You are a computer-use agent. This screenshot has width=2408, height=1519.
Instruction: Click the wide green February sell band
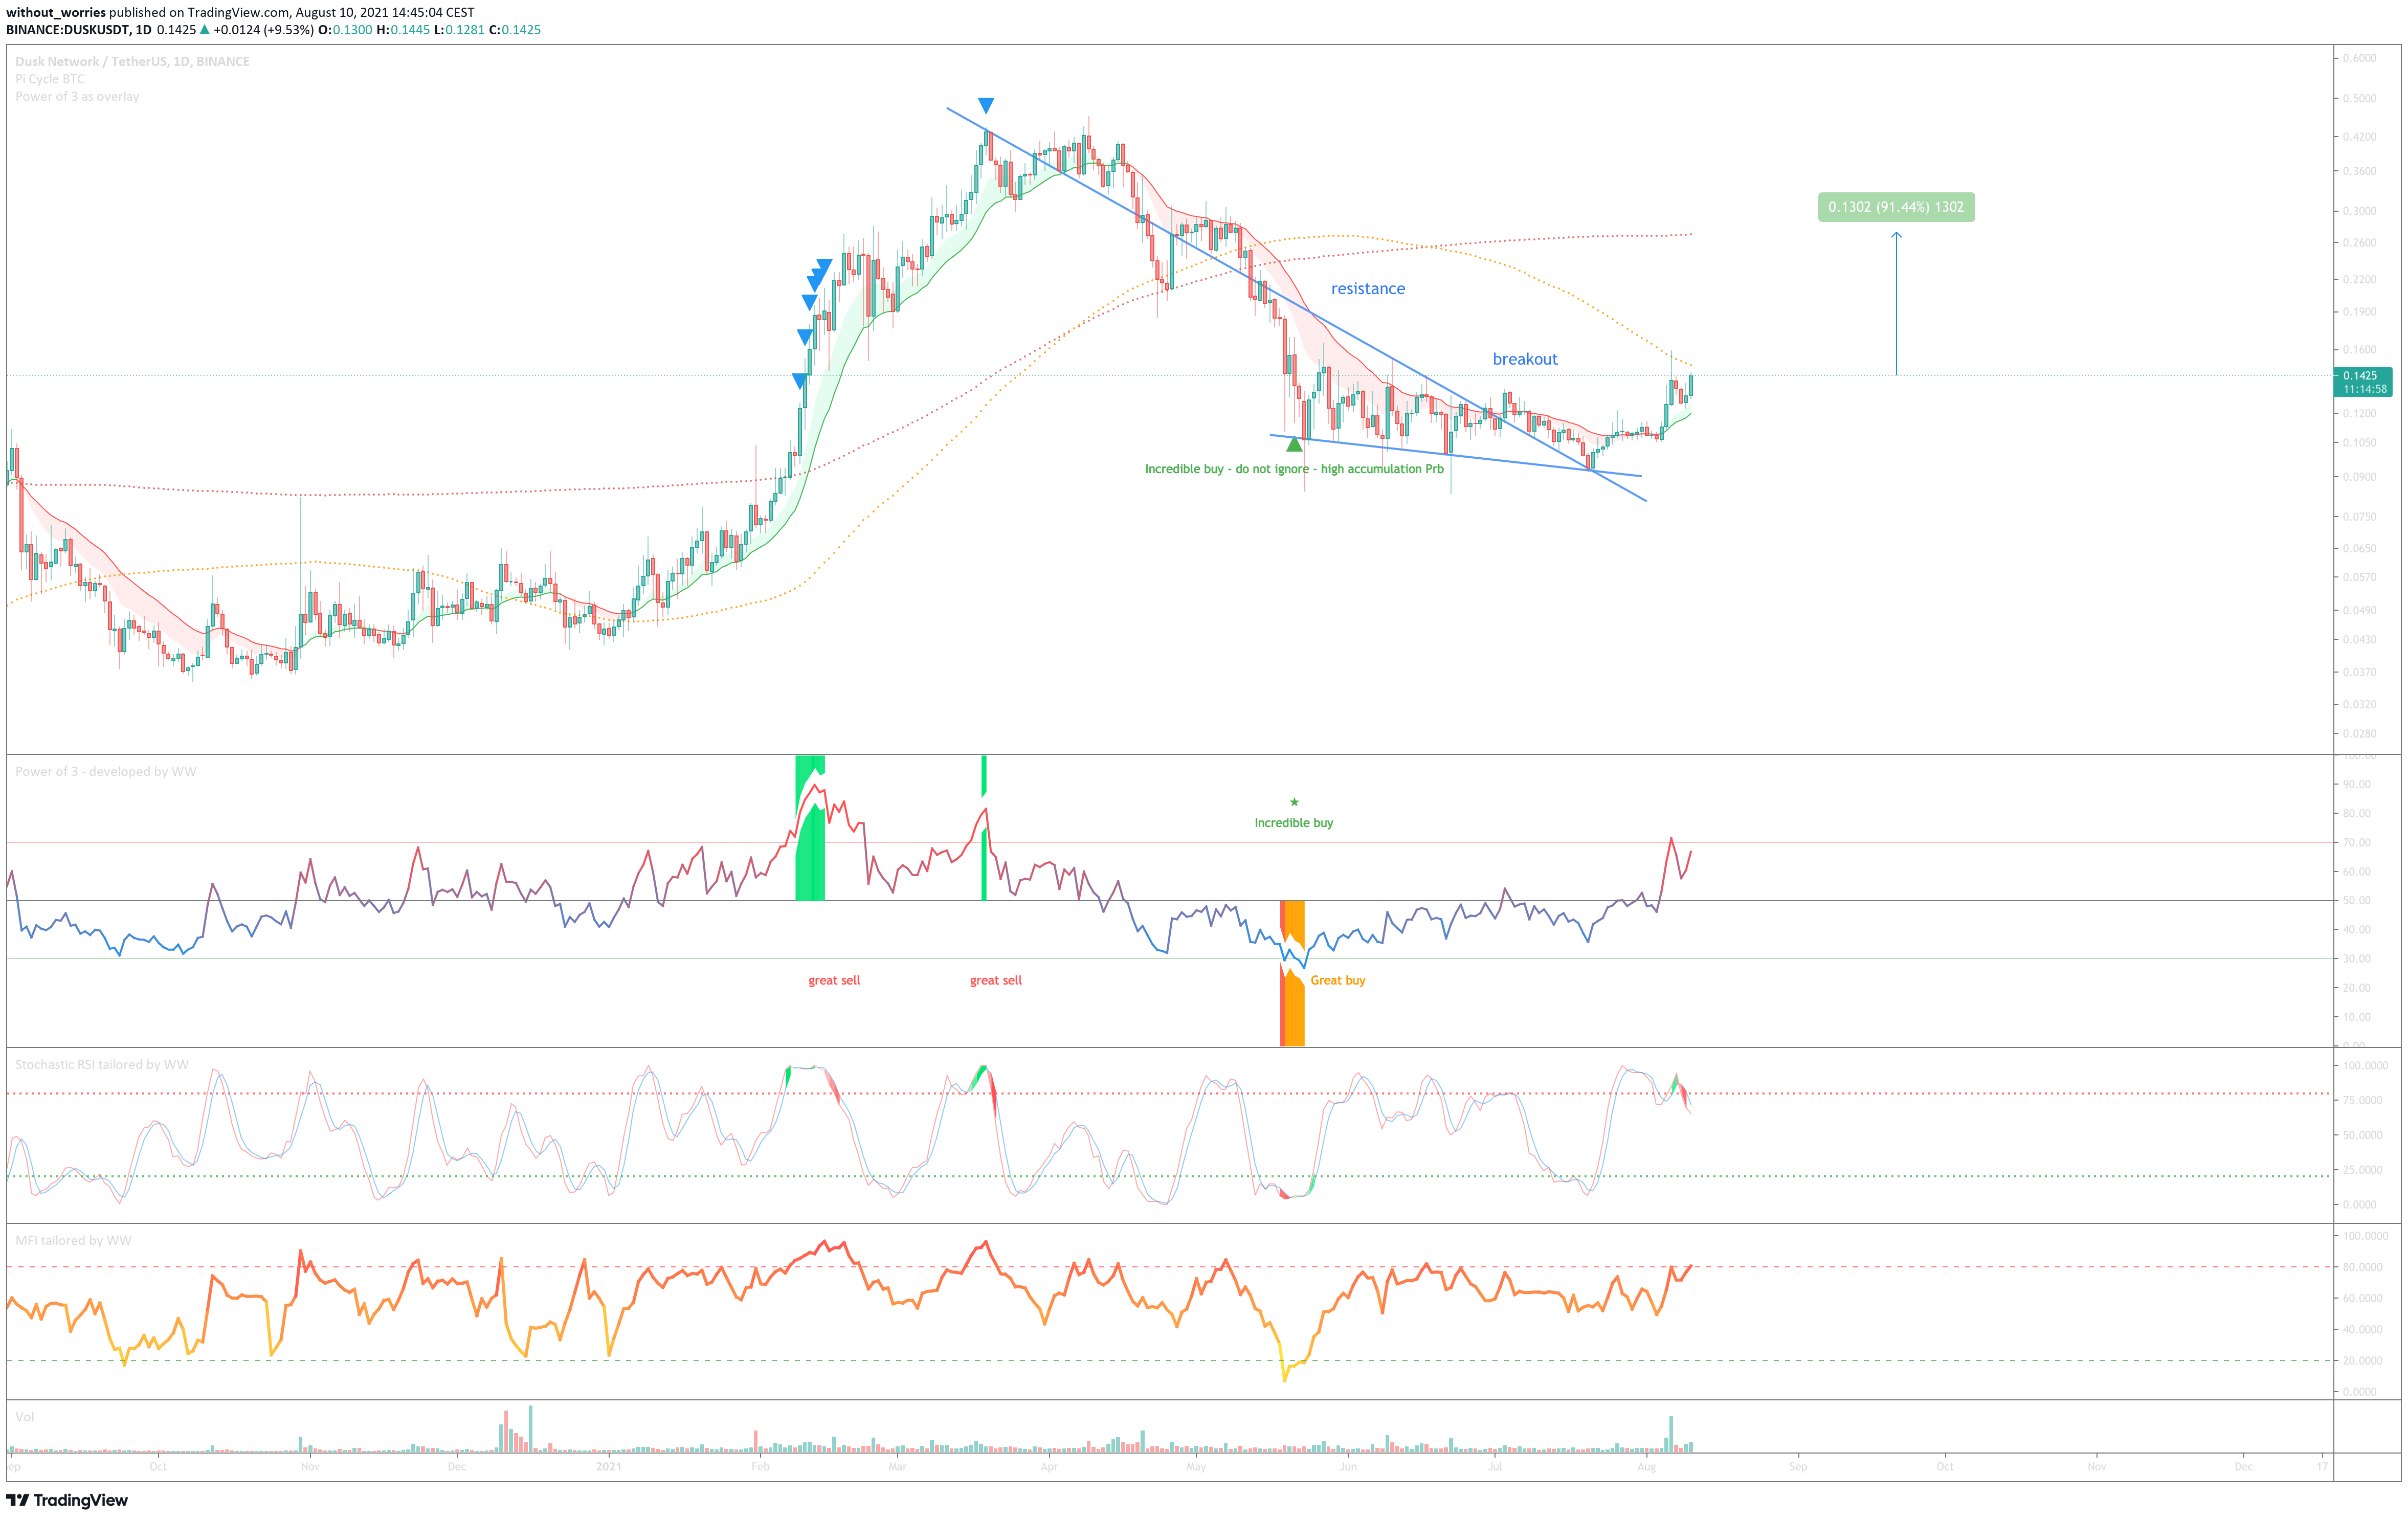coord(810,828)
